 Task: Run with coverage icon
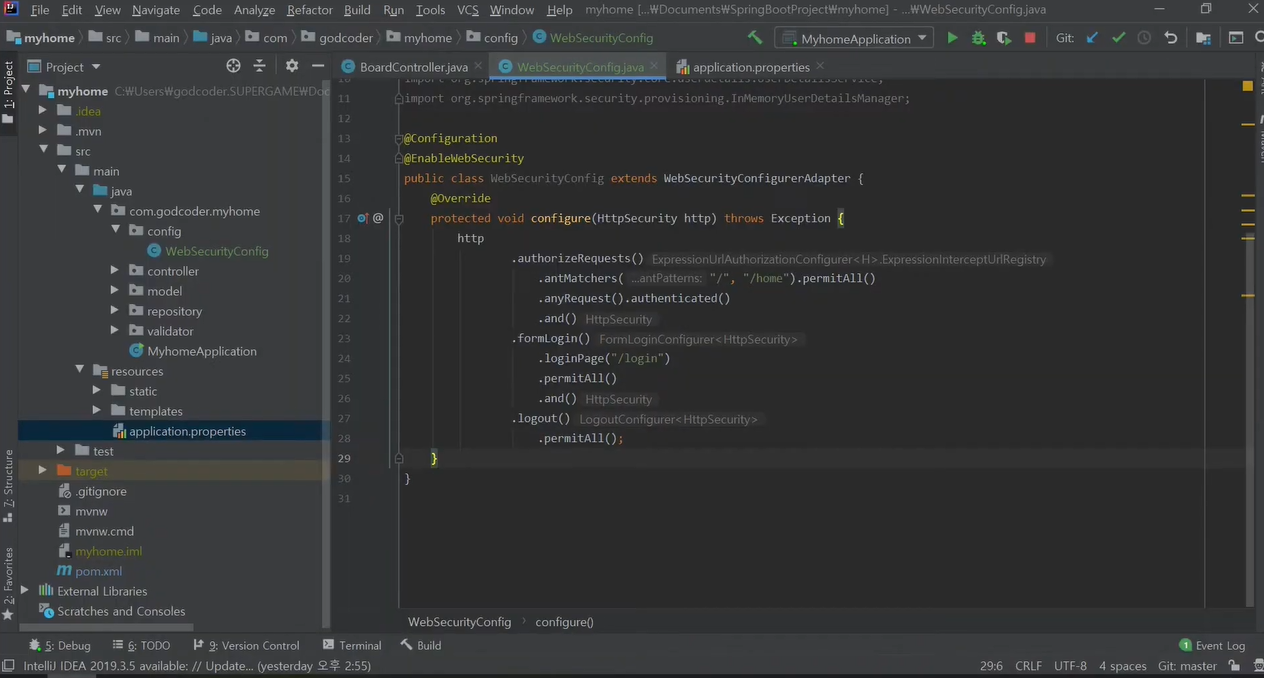click(x=1004, y=38)
